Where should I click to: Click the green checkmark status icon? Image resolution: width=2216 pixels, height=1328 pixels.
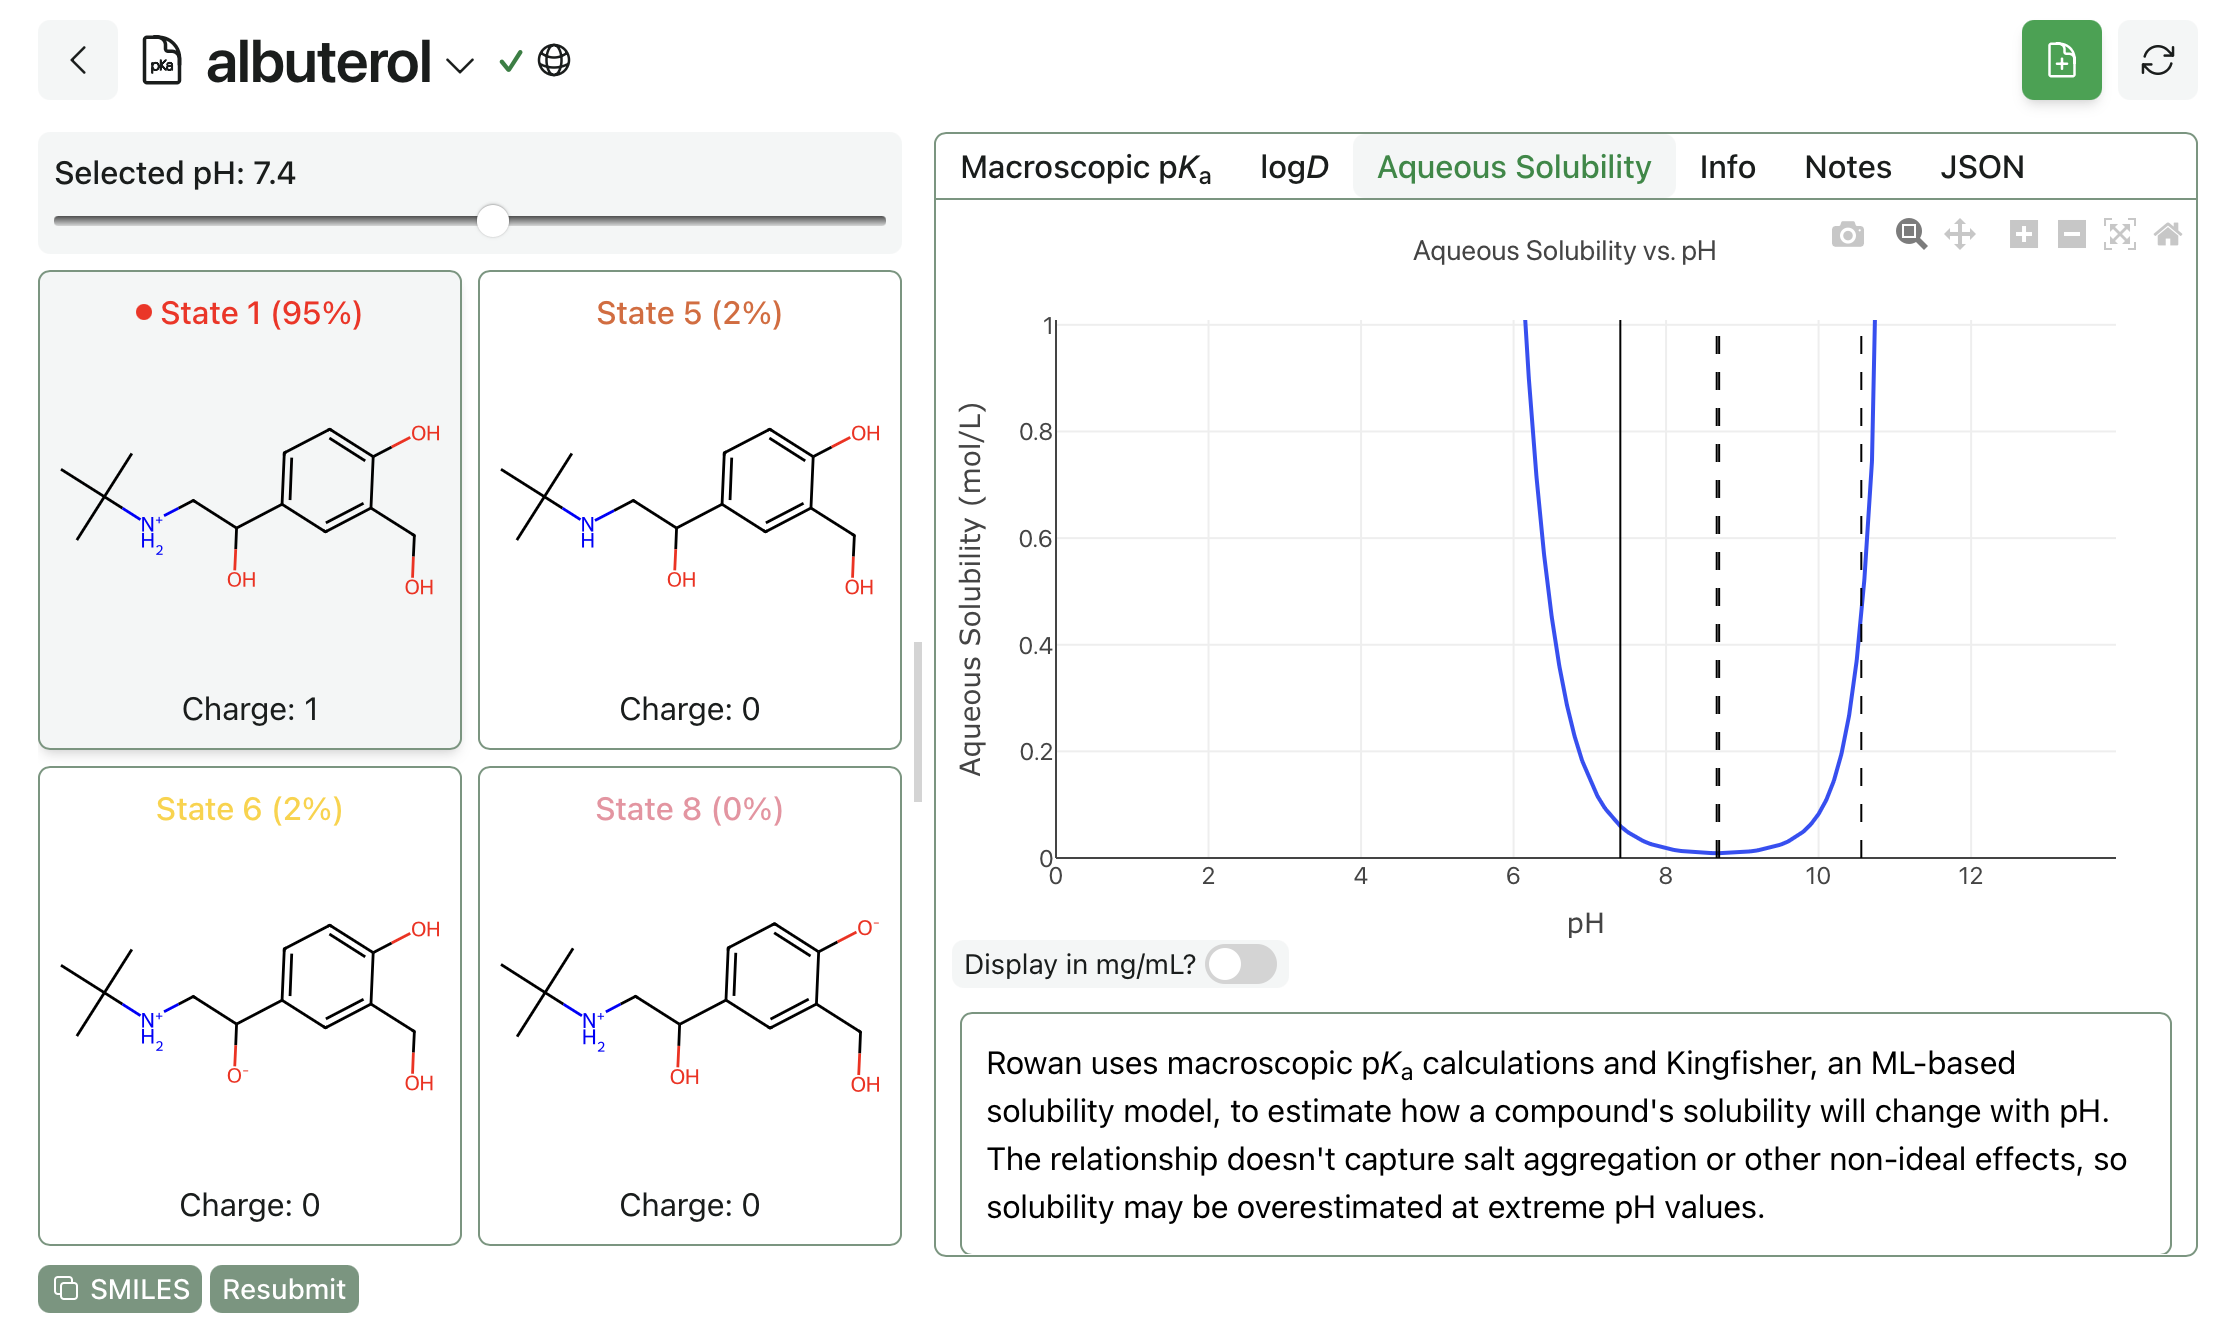coord(510,61)
